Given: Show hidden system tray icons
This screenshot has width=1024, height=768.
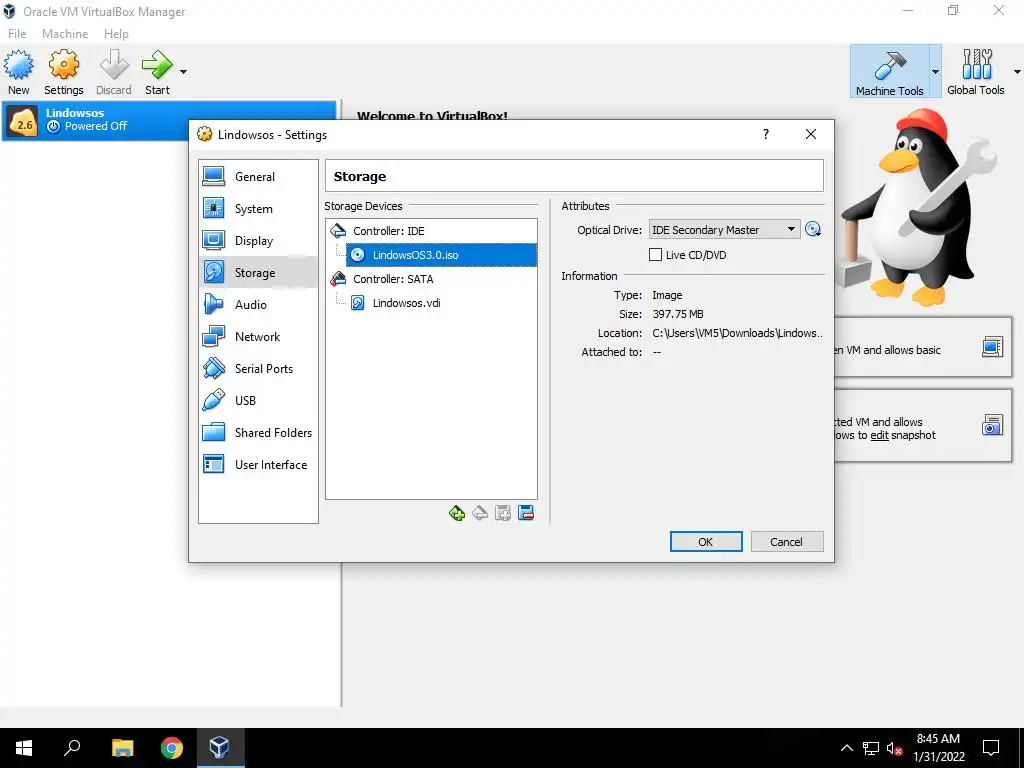Looking at the screenshot, I should click(x=846, y=748).
